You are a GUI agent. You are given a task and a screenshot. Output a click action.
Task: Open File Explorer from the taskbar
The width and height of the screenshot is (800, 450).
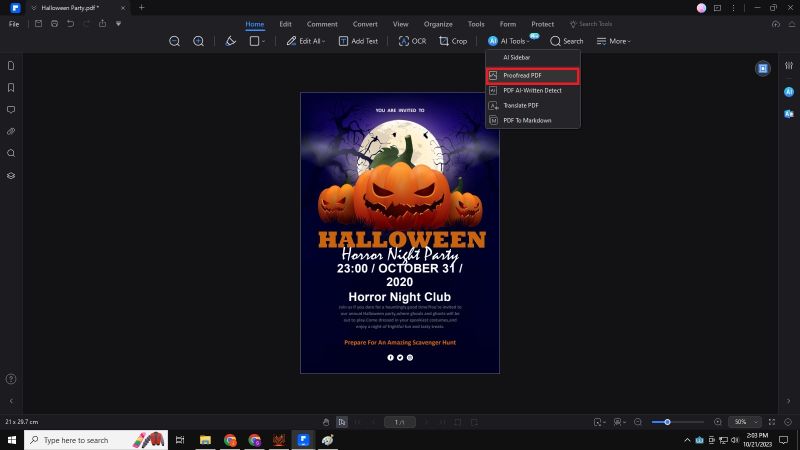pyautogui.click(x=206, y=440)
